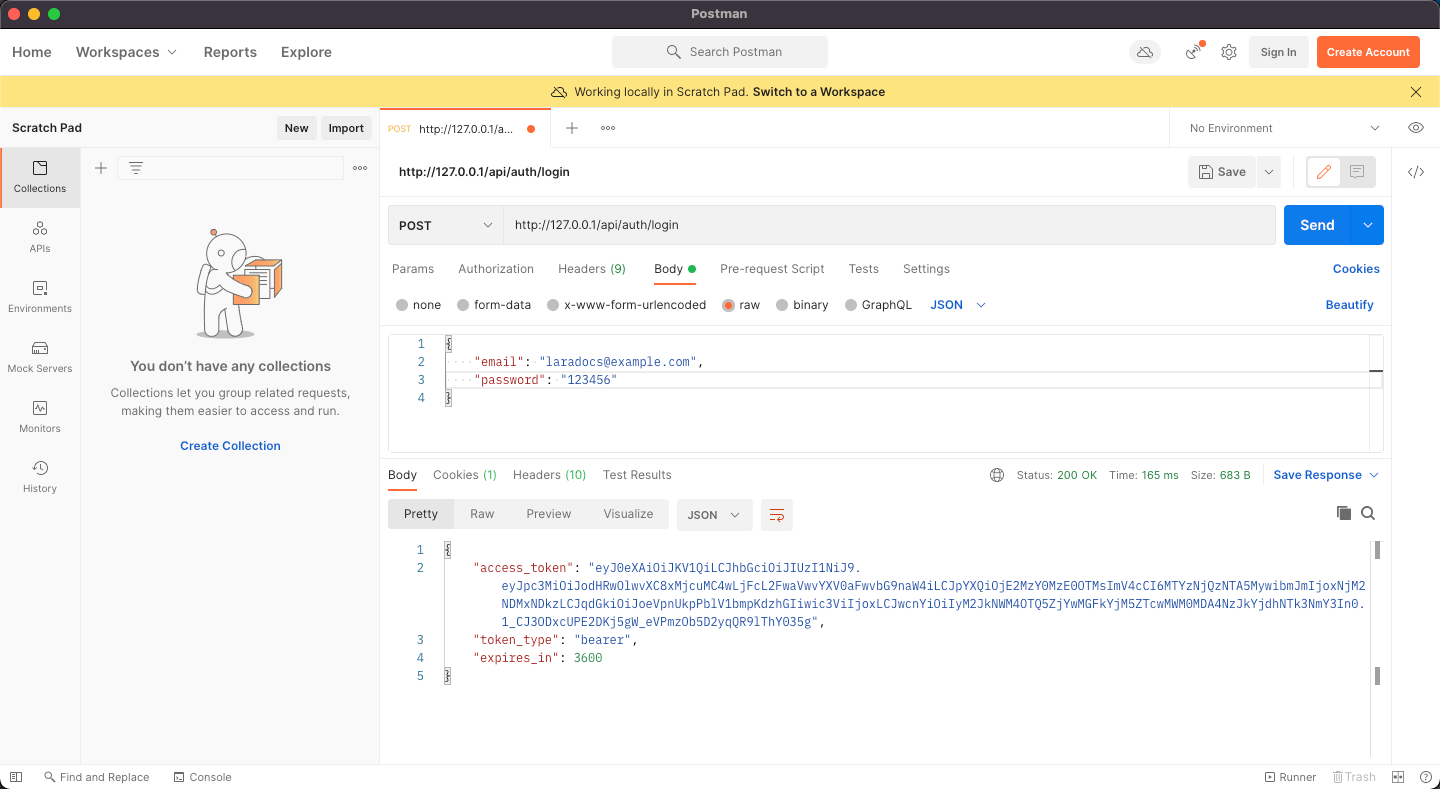This screenshot has height=789, width=1440.
Task: Switch to the edit pencil mode
Action: [1324, 172]
